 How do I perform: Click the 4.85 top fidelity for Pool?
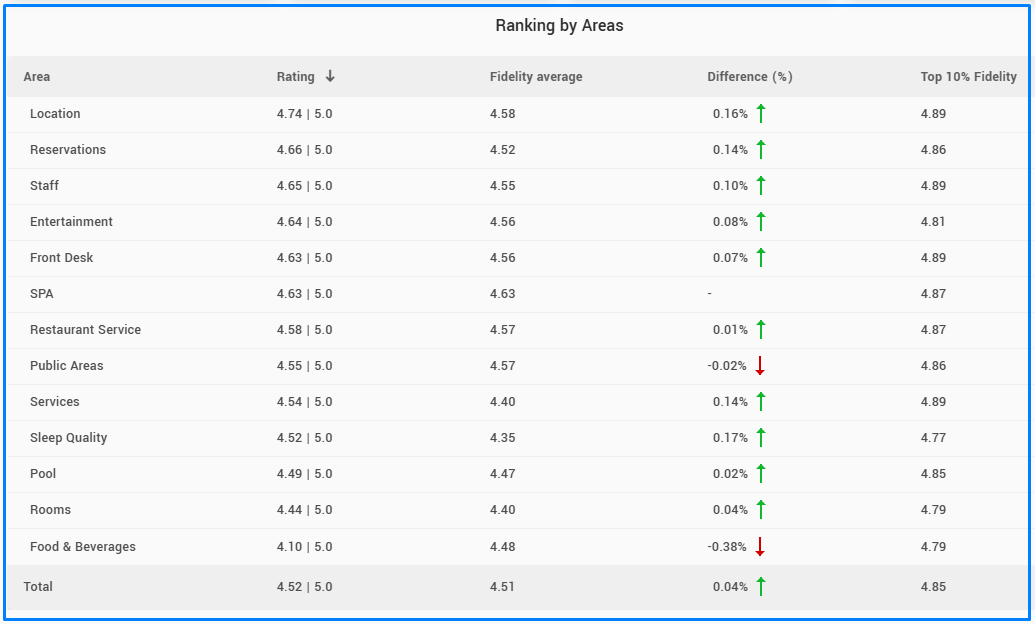click(933, 473)
